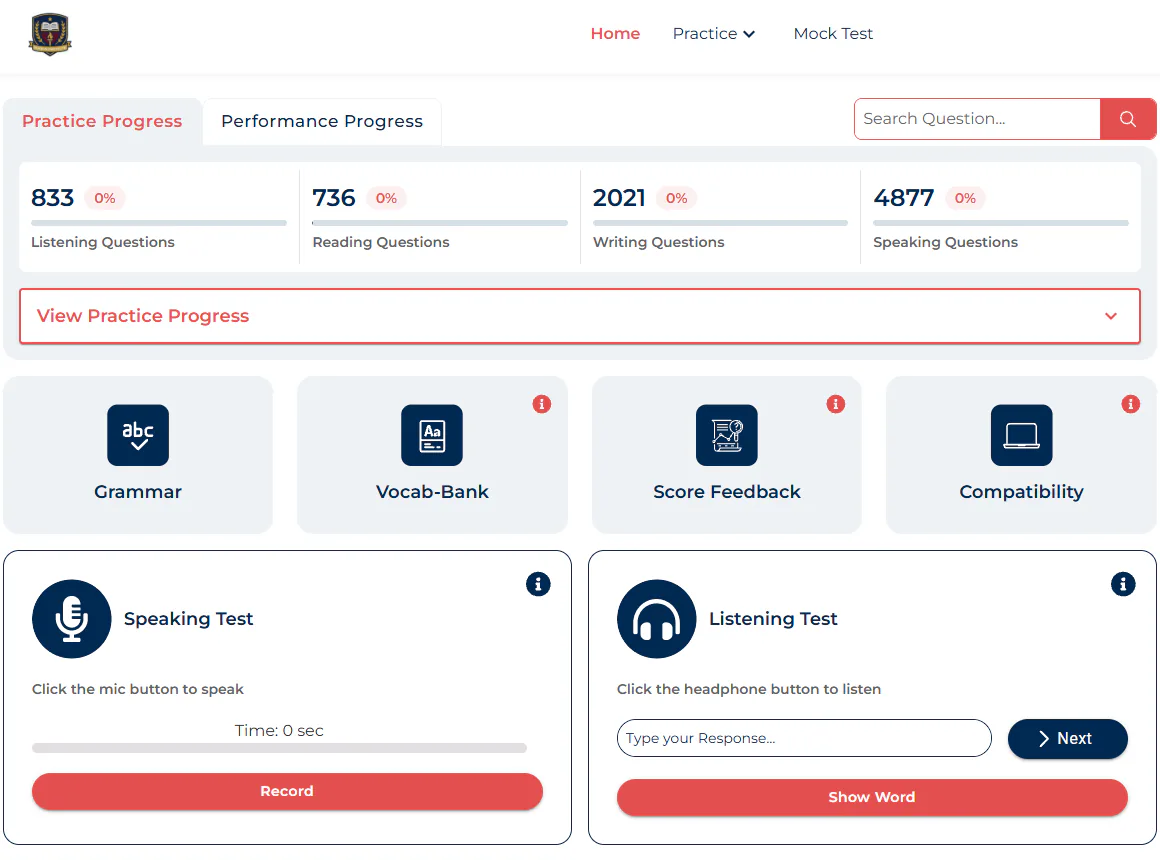The width and height of the screenshot is (1160, 860).
Task: Go to the Home page
Action: pyautogui.click(x=615, y=33)
